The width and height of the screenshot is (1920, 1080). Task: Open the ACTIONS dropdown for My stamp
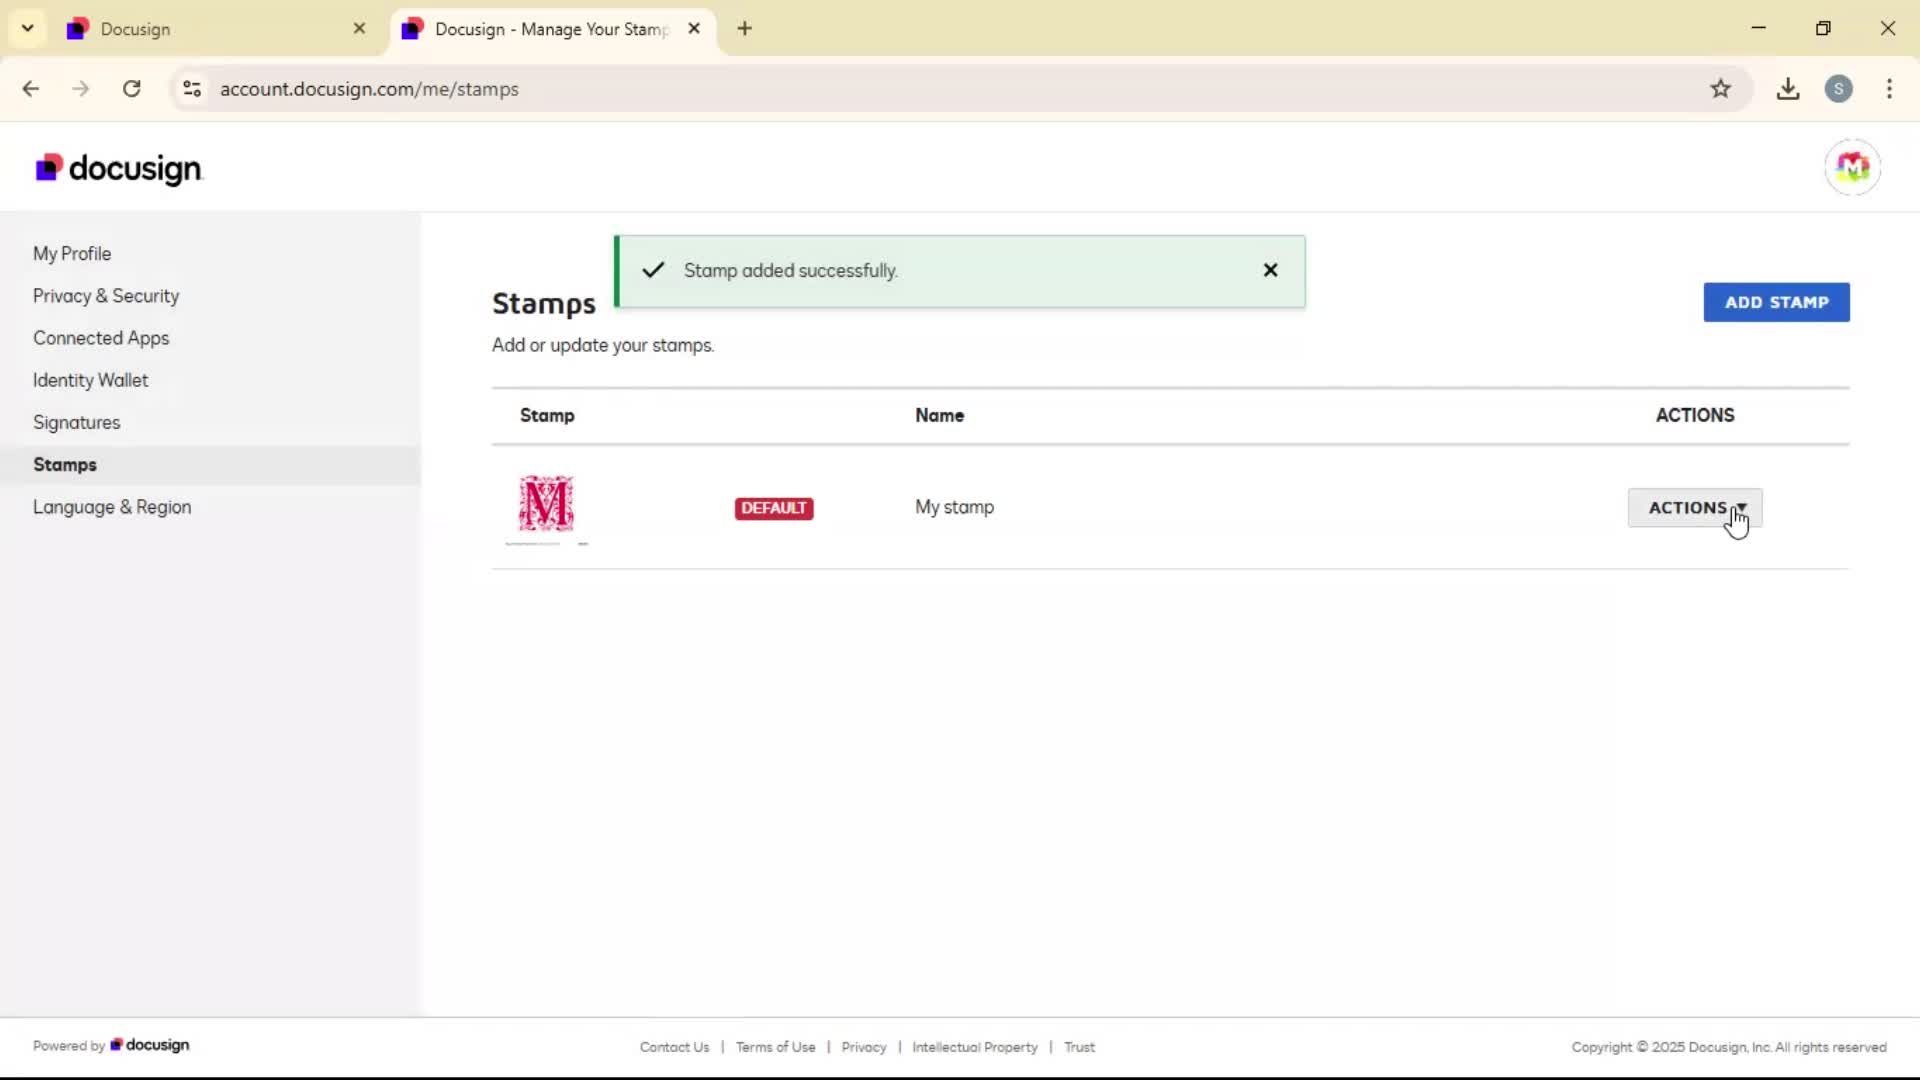pos(1695,508)
